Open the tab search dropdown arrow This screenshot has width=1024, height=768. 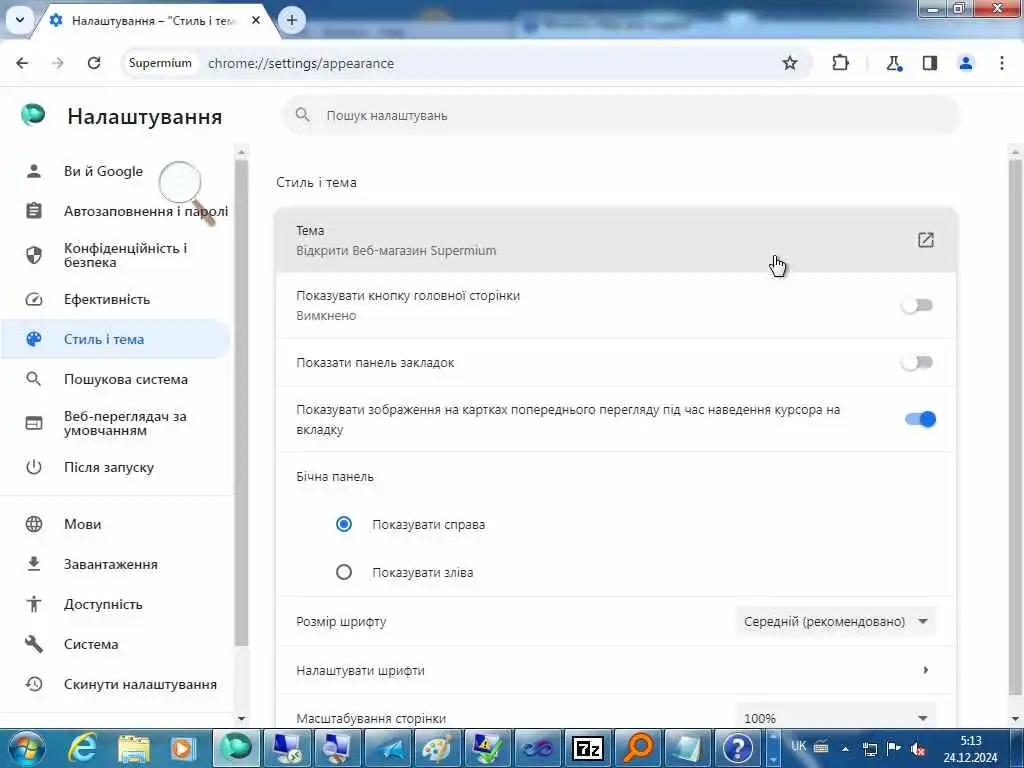point(20,20)
